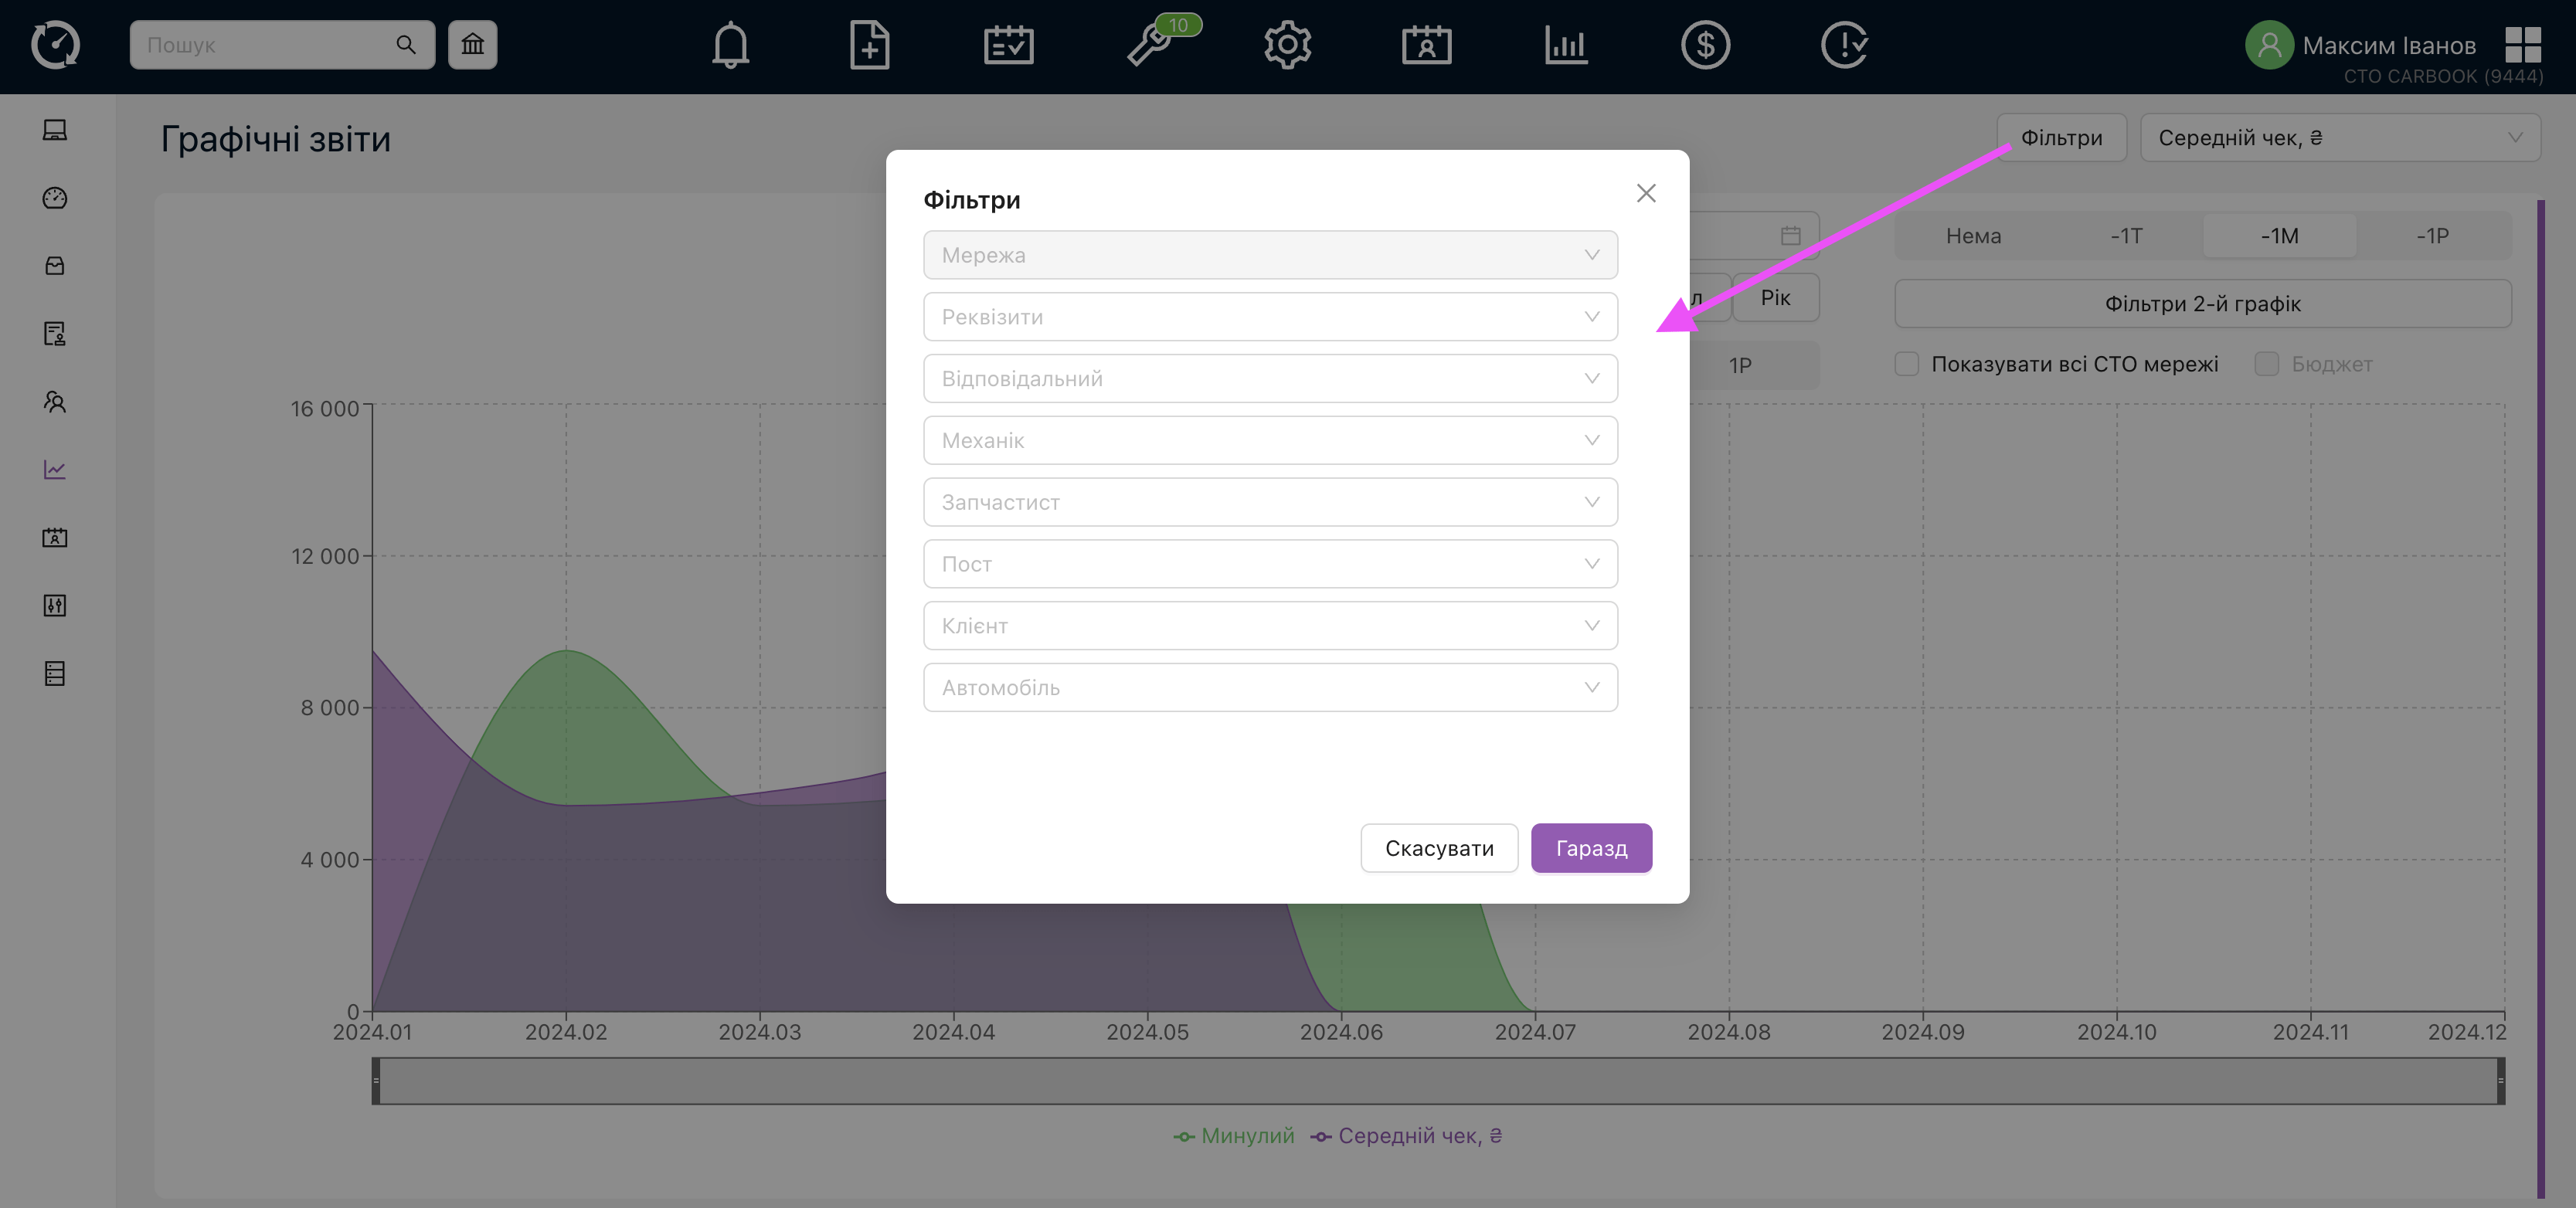Click the notification bell icon

click(730, 45)
